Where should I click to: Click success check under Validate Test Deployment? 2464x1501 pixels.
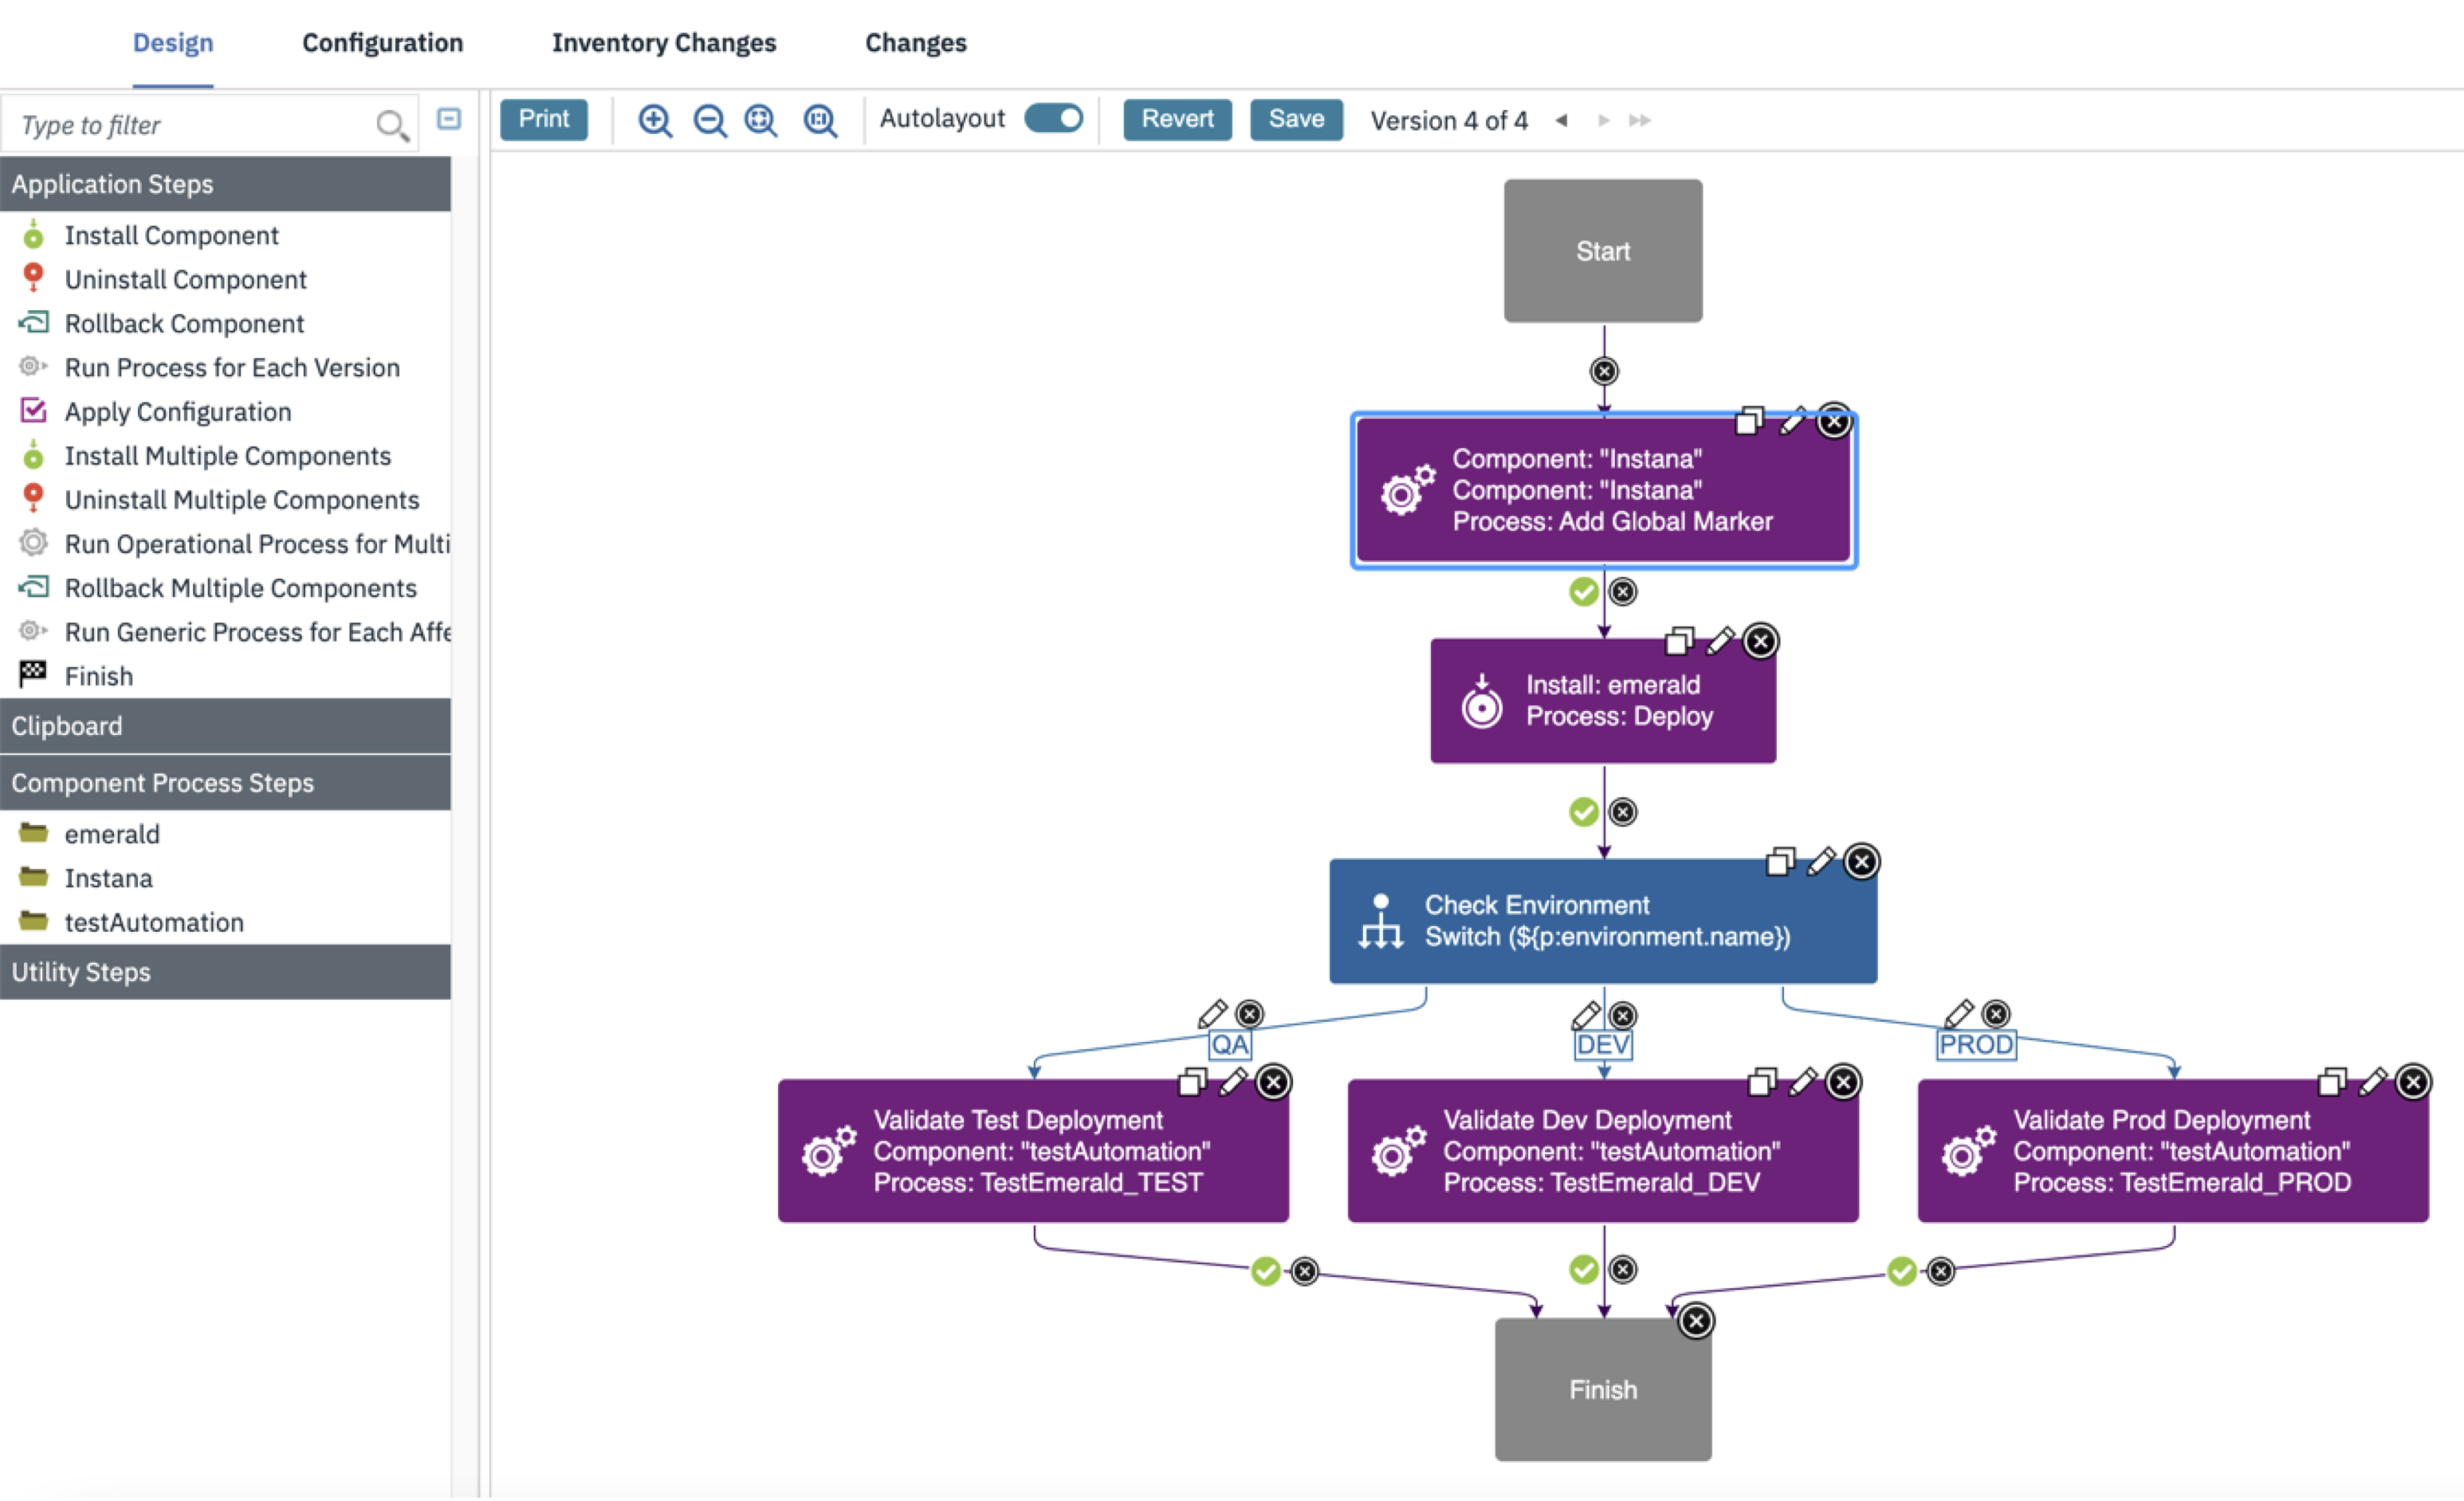pyautogui.click(x=1265, y=1272)
